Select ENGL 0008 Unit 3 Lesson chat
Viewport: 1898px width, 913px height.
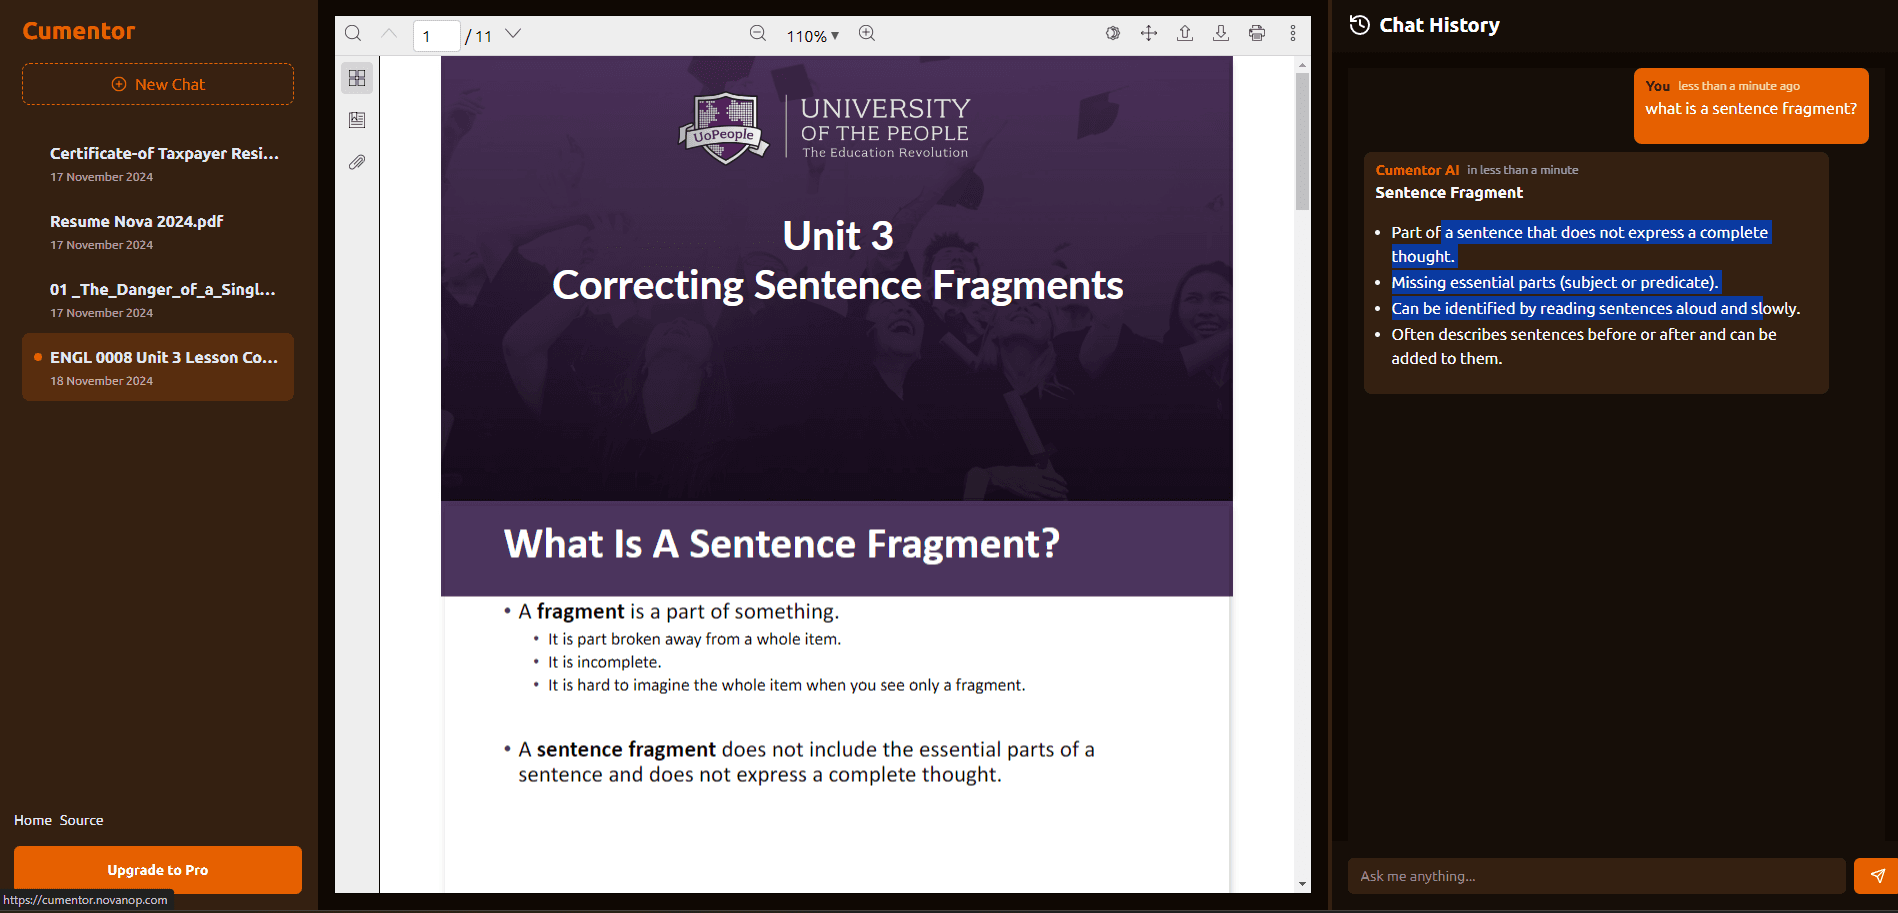click(x=158, y=367)
